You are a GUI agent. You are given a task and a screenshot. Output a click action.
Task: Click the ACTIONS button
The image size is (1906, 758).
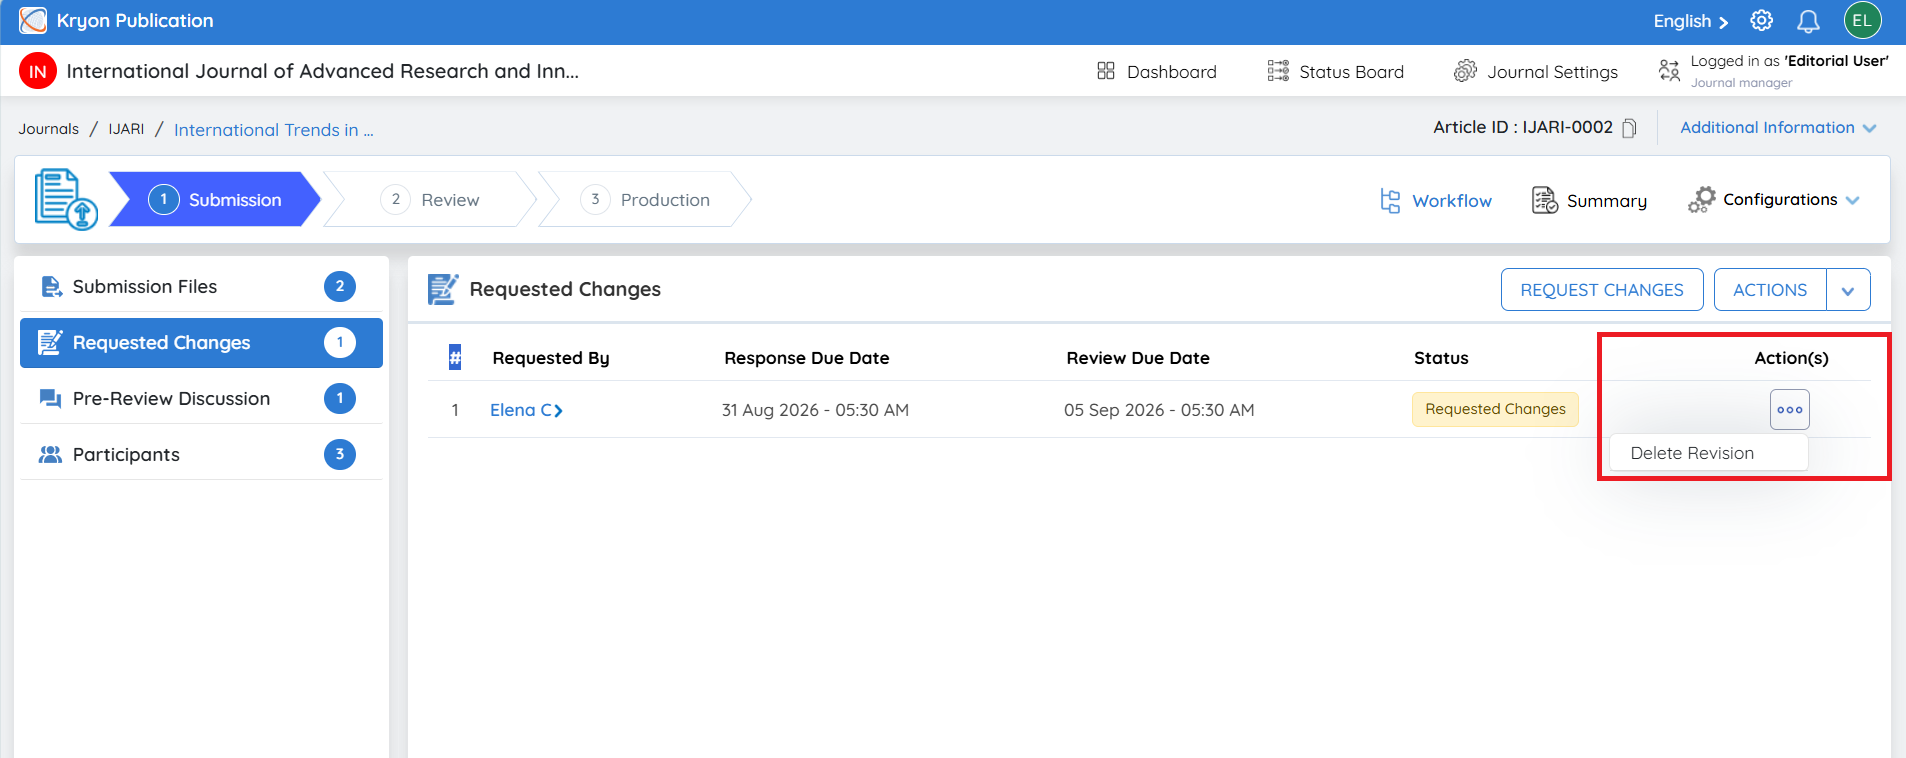coord(1770,290)
